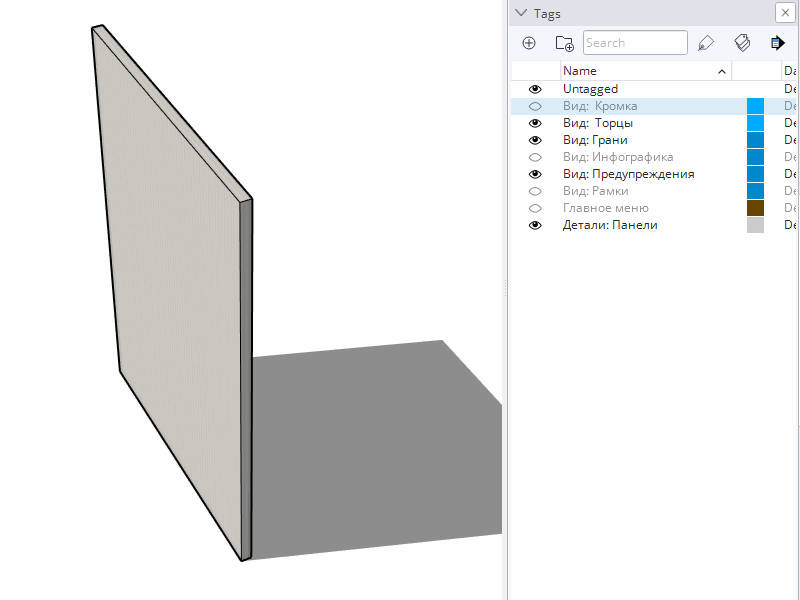Click the tag Search field

635,43
